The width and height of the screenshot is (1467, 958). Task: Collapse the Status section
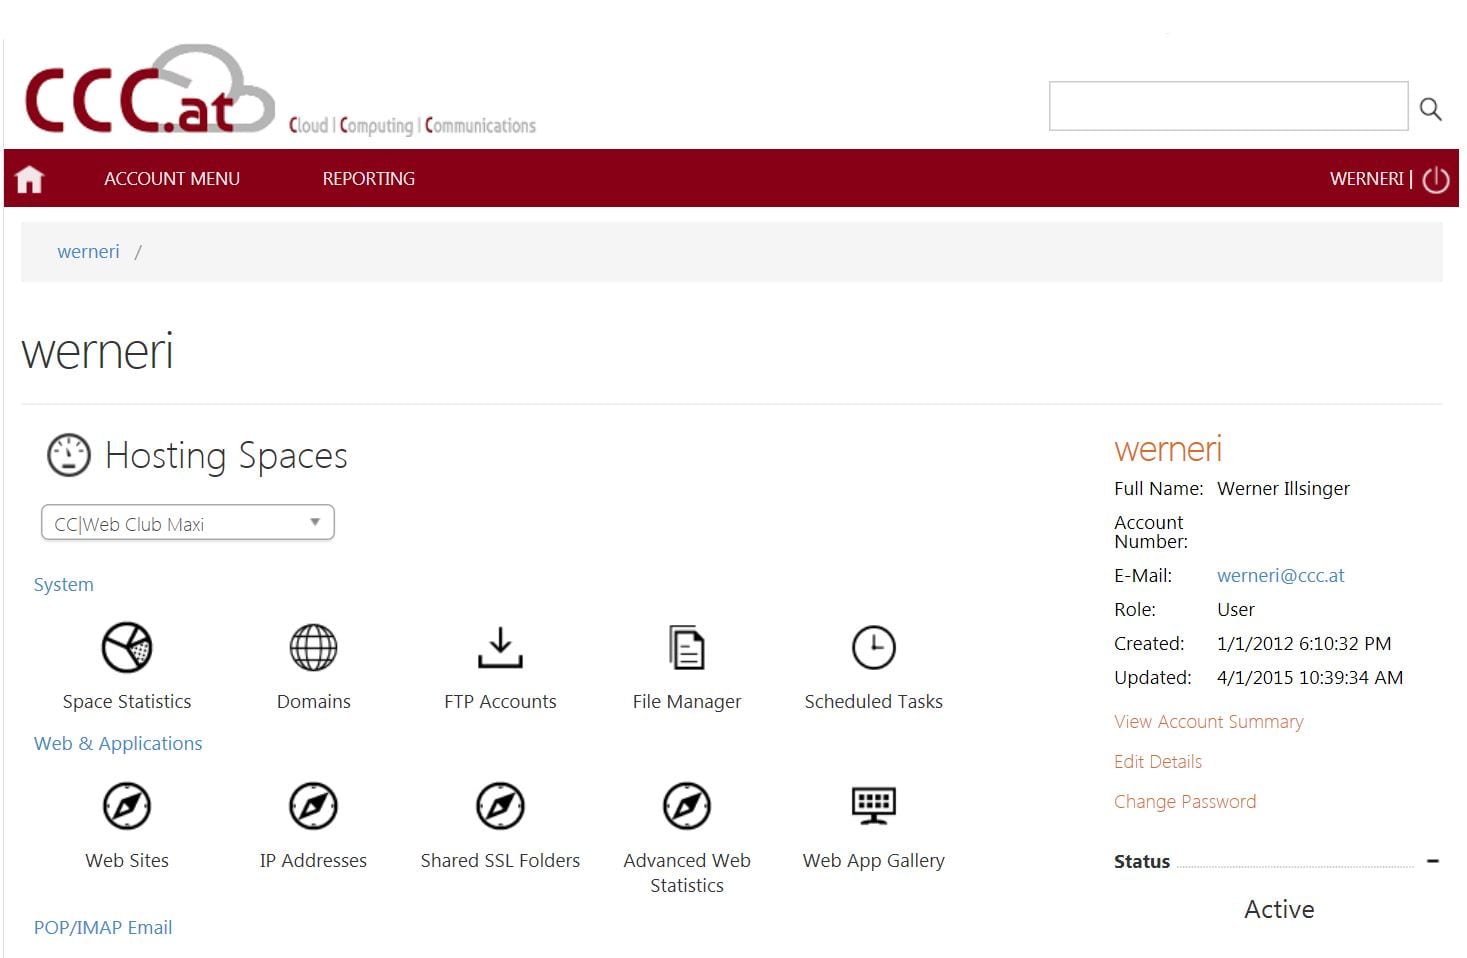tap(1433, 860)
